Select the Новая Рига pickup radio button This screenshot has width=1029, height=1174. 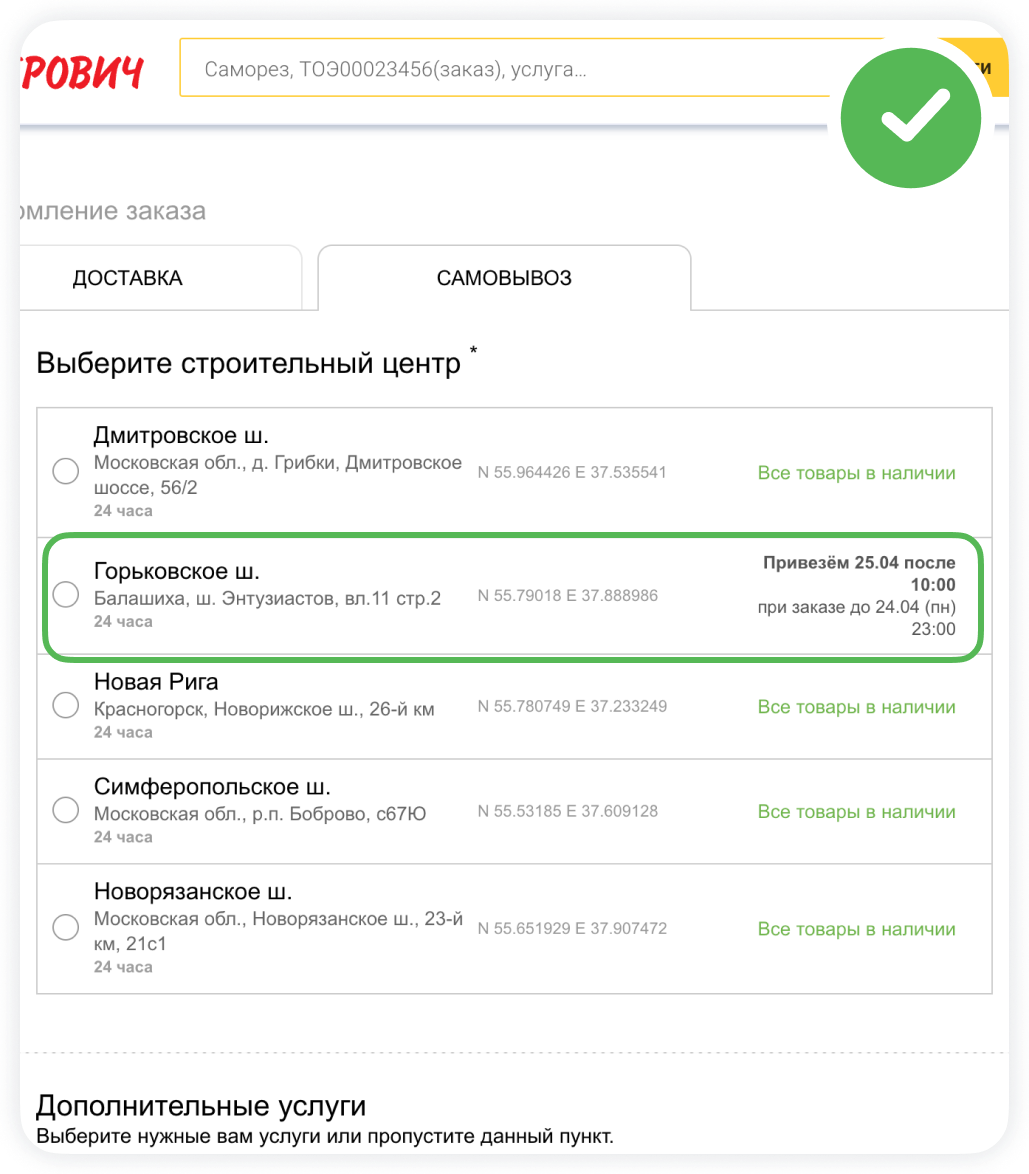tap(65, 704)
